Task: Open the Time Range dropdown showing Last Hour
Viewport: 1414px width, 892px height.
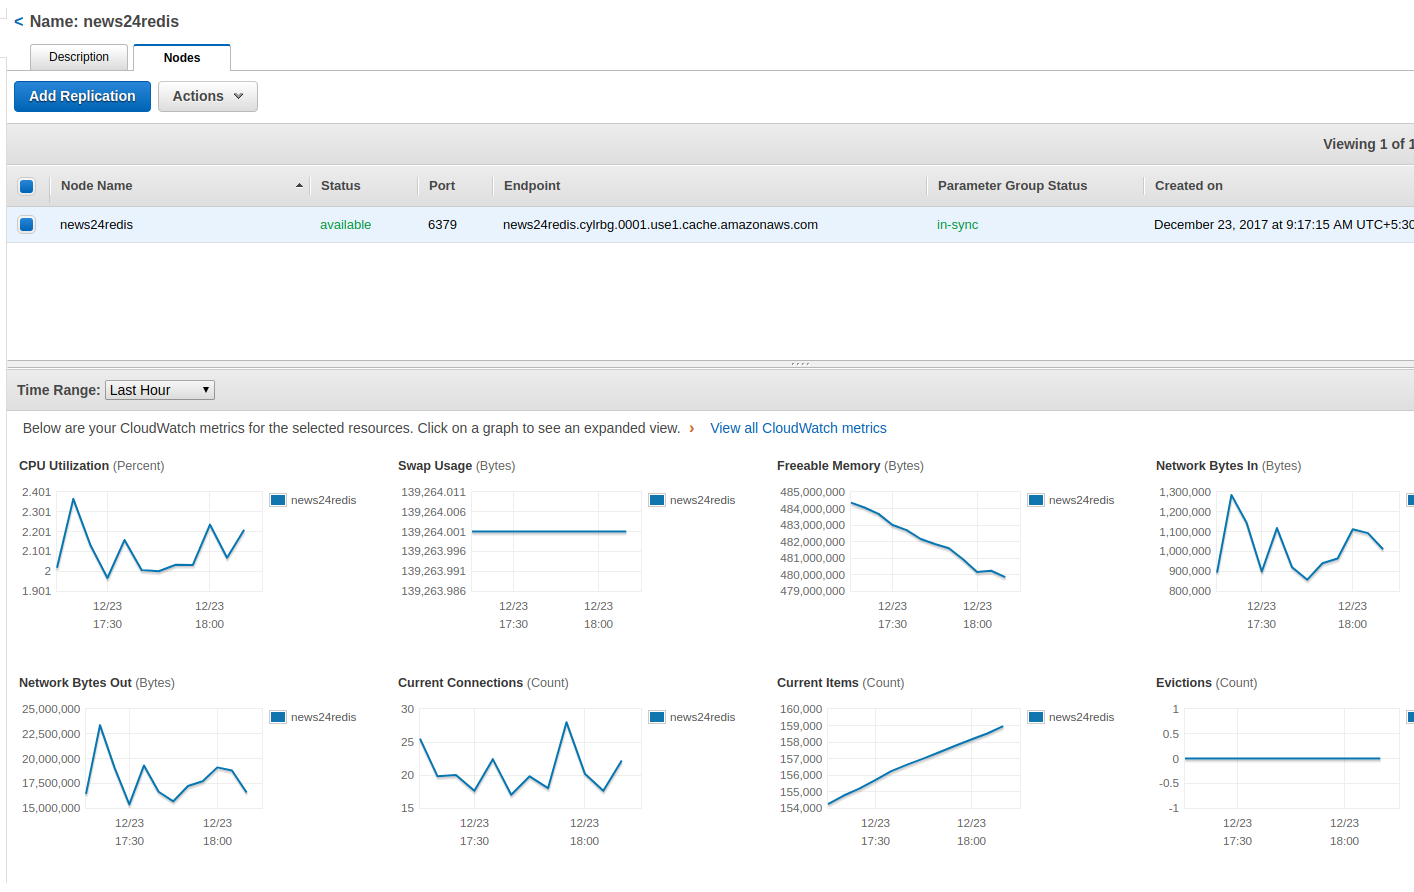Action: pyautogui.click(x=159, y=389)
